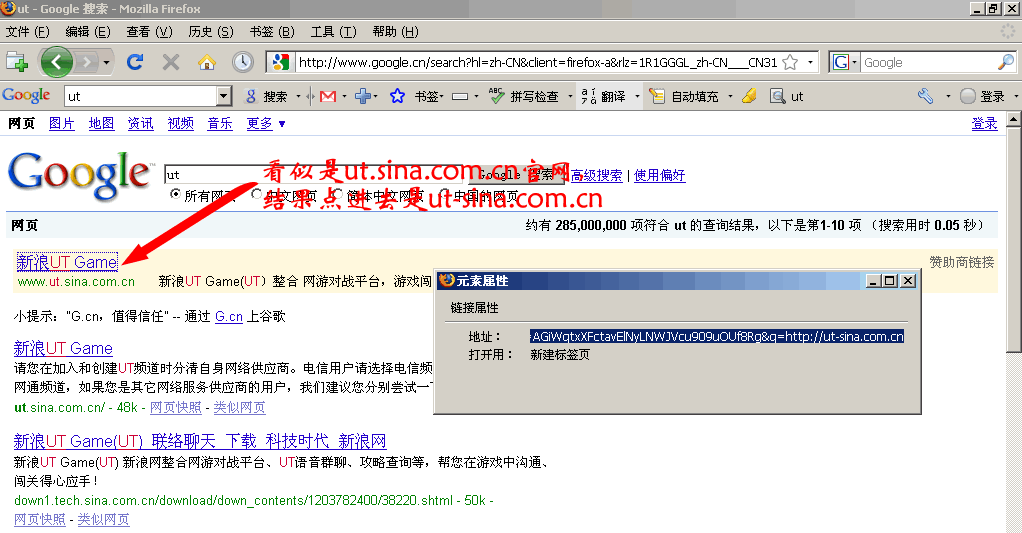Open the 工具 (T) menu
Image resolution: width=1022 pixels, height=533 pixels.
pyautogui.click(x=334, y=31)
